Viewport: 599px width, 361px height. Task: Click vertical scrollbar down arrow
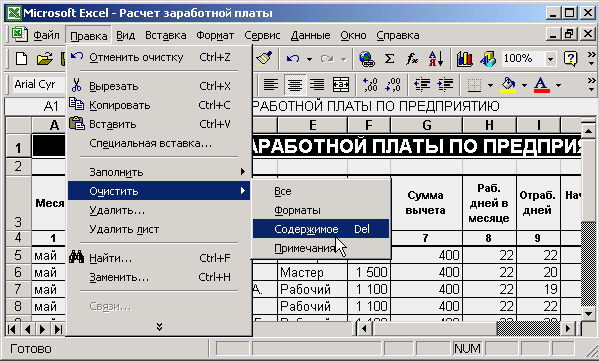click(588, 314)
